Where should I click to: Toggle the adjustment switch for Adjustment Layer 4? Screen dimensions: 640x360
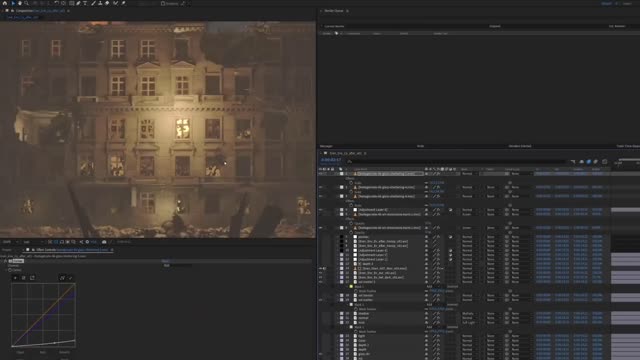click(x=451, y=250)
